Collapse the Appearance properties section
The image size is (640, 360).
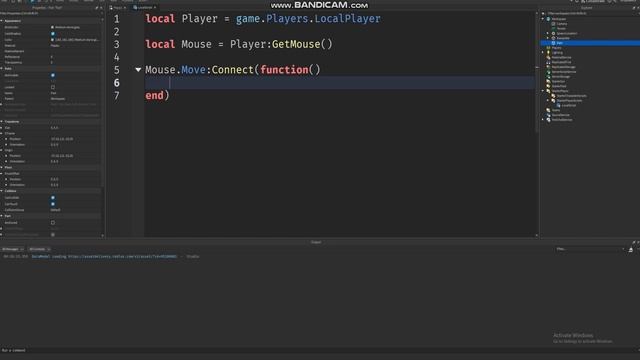[2, 21]
